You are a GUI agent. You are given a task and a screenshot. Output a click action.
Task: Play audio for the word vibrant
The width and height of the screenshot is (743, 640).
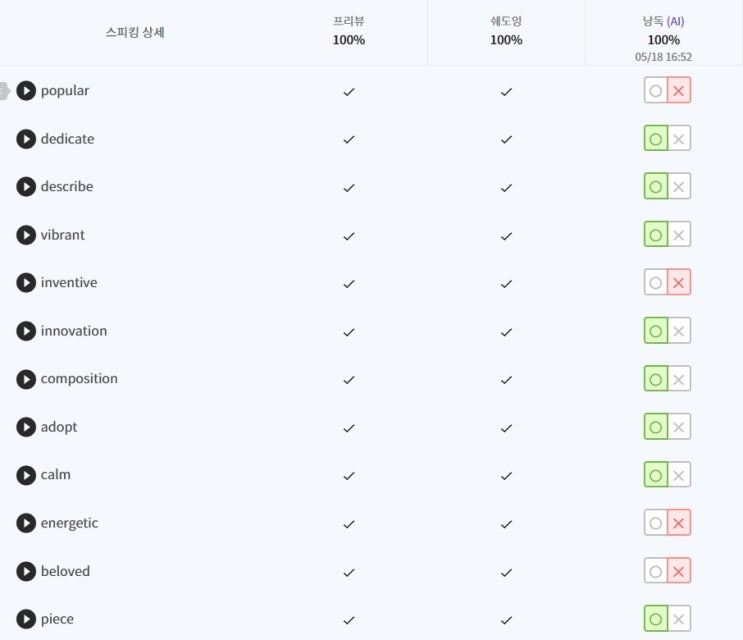tap(26, 235)
